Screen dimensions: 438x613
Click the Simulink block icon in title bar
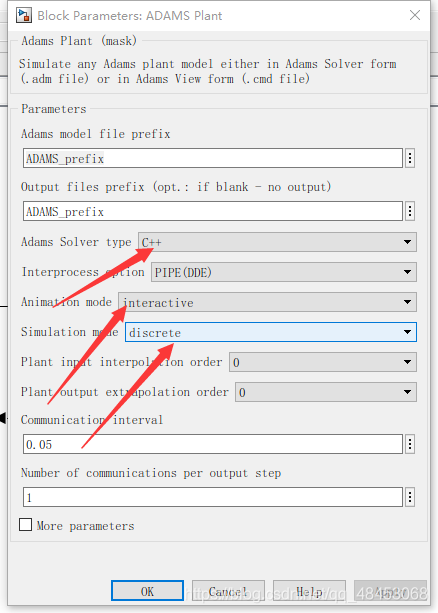23,15
